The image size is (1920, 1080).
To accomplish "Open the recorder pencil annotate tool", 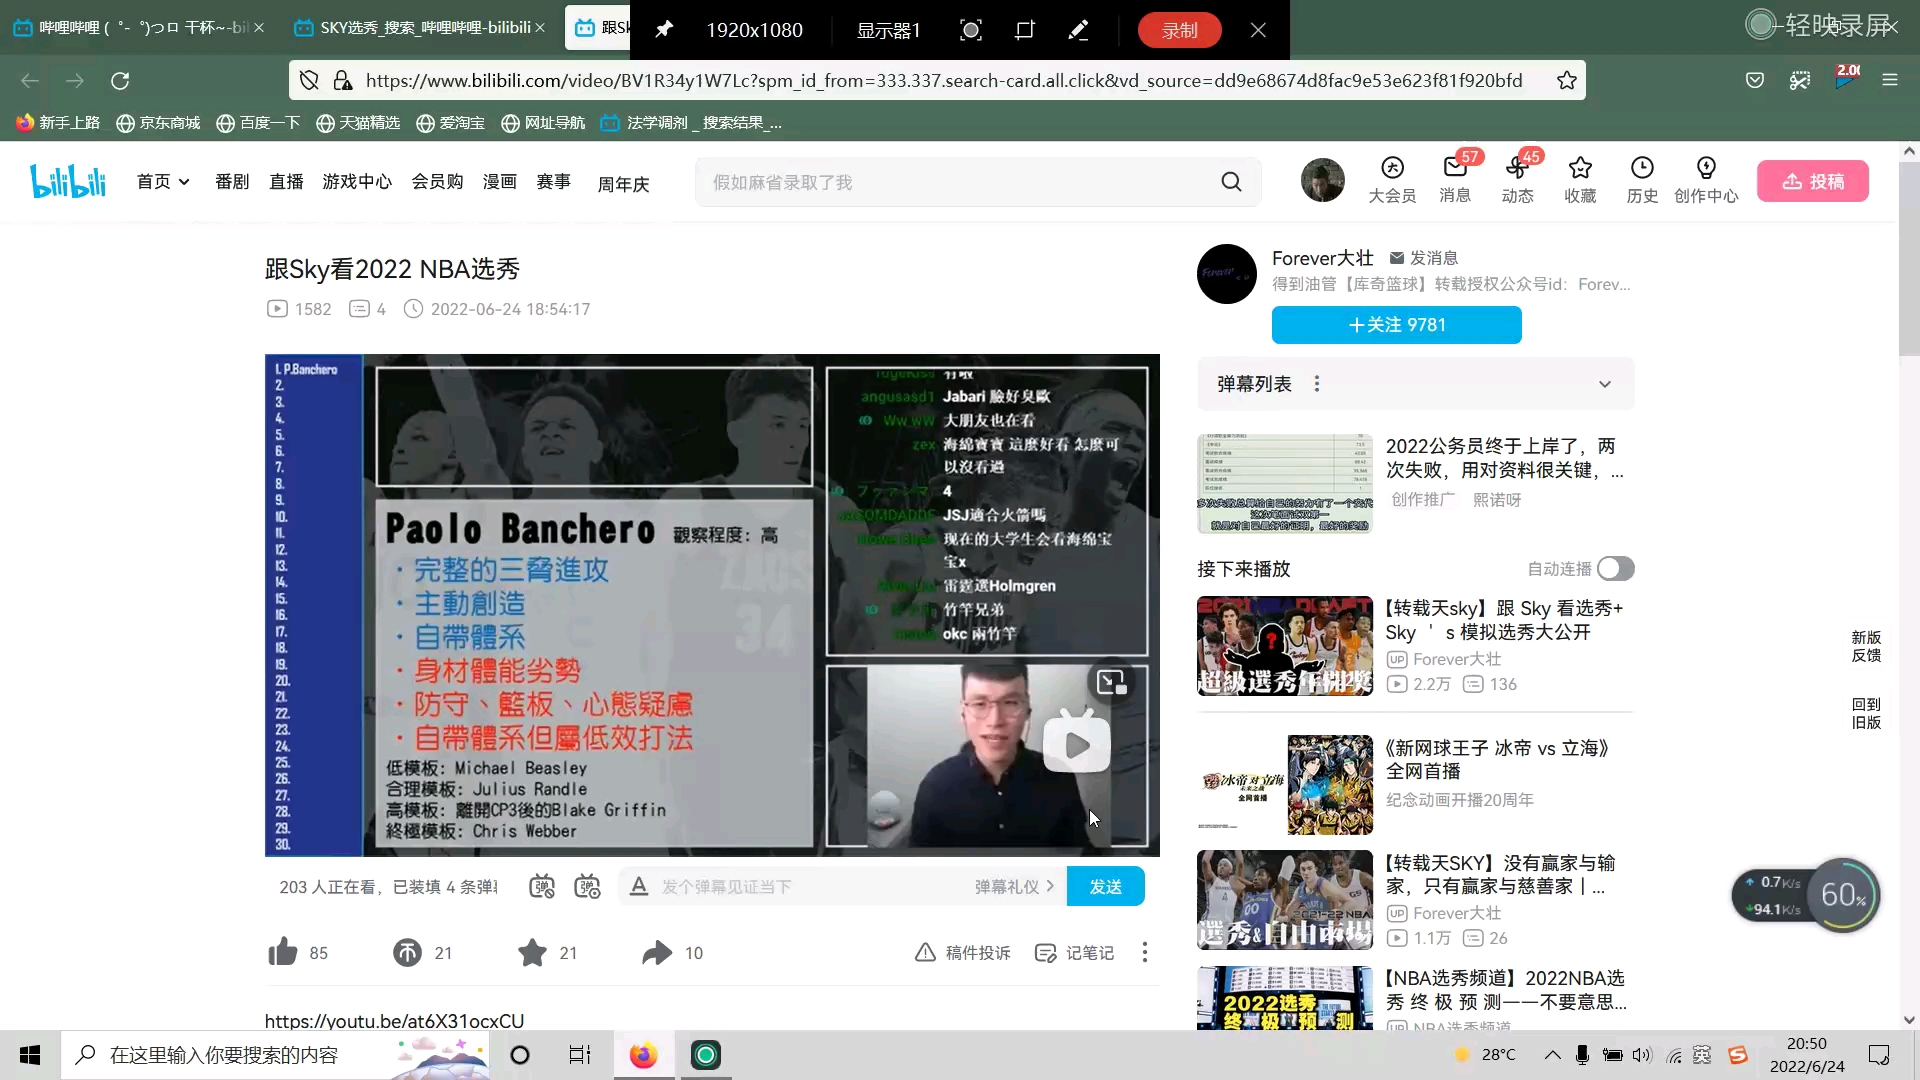I will (1078, 30).
